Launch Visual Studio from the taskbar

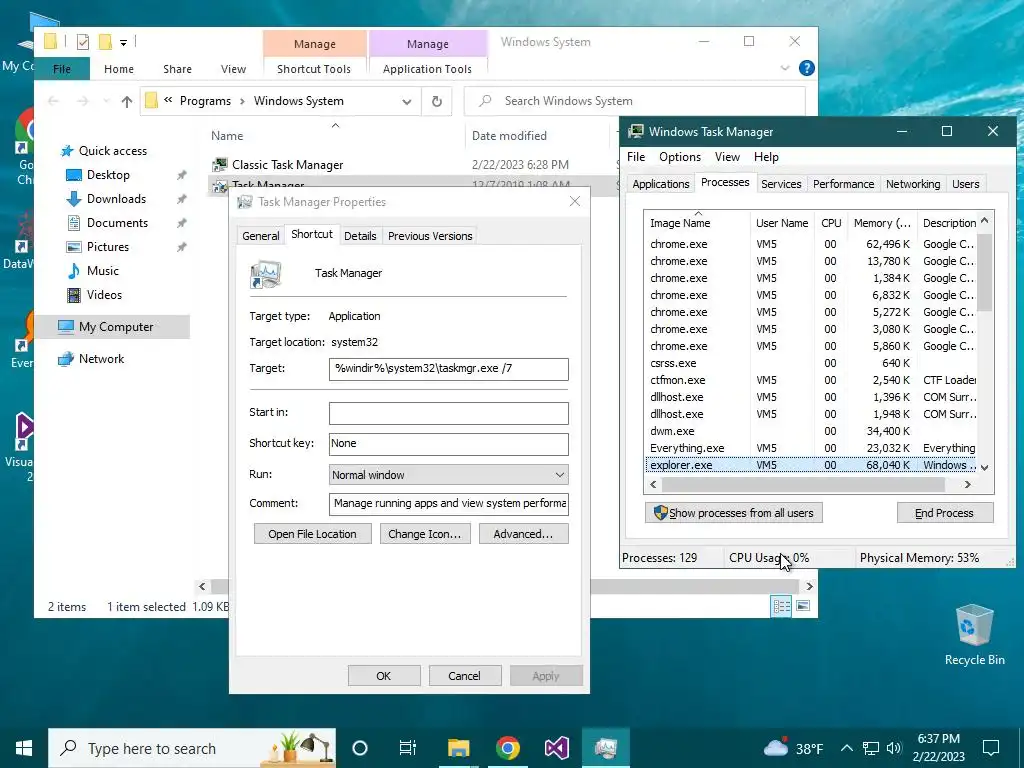point(556,748)
